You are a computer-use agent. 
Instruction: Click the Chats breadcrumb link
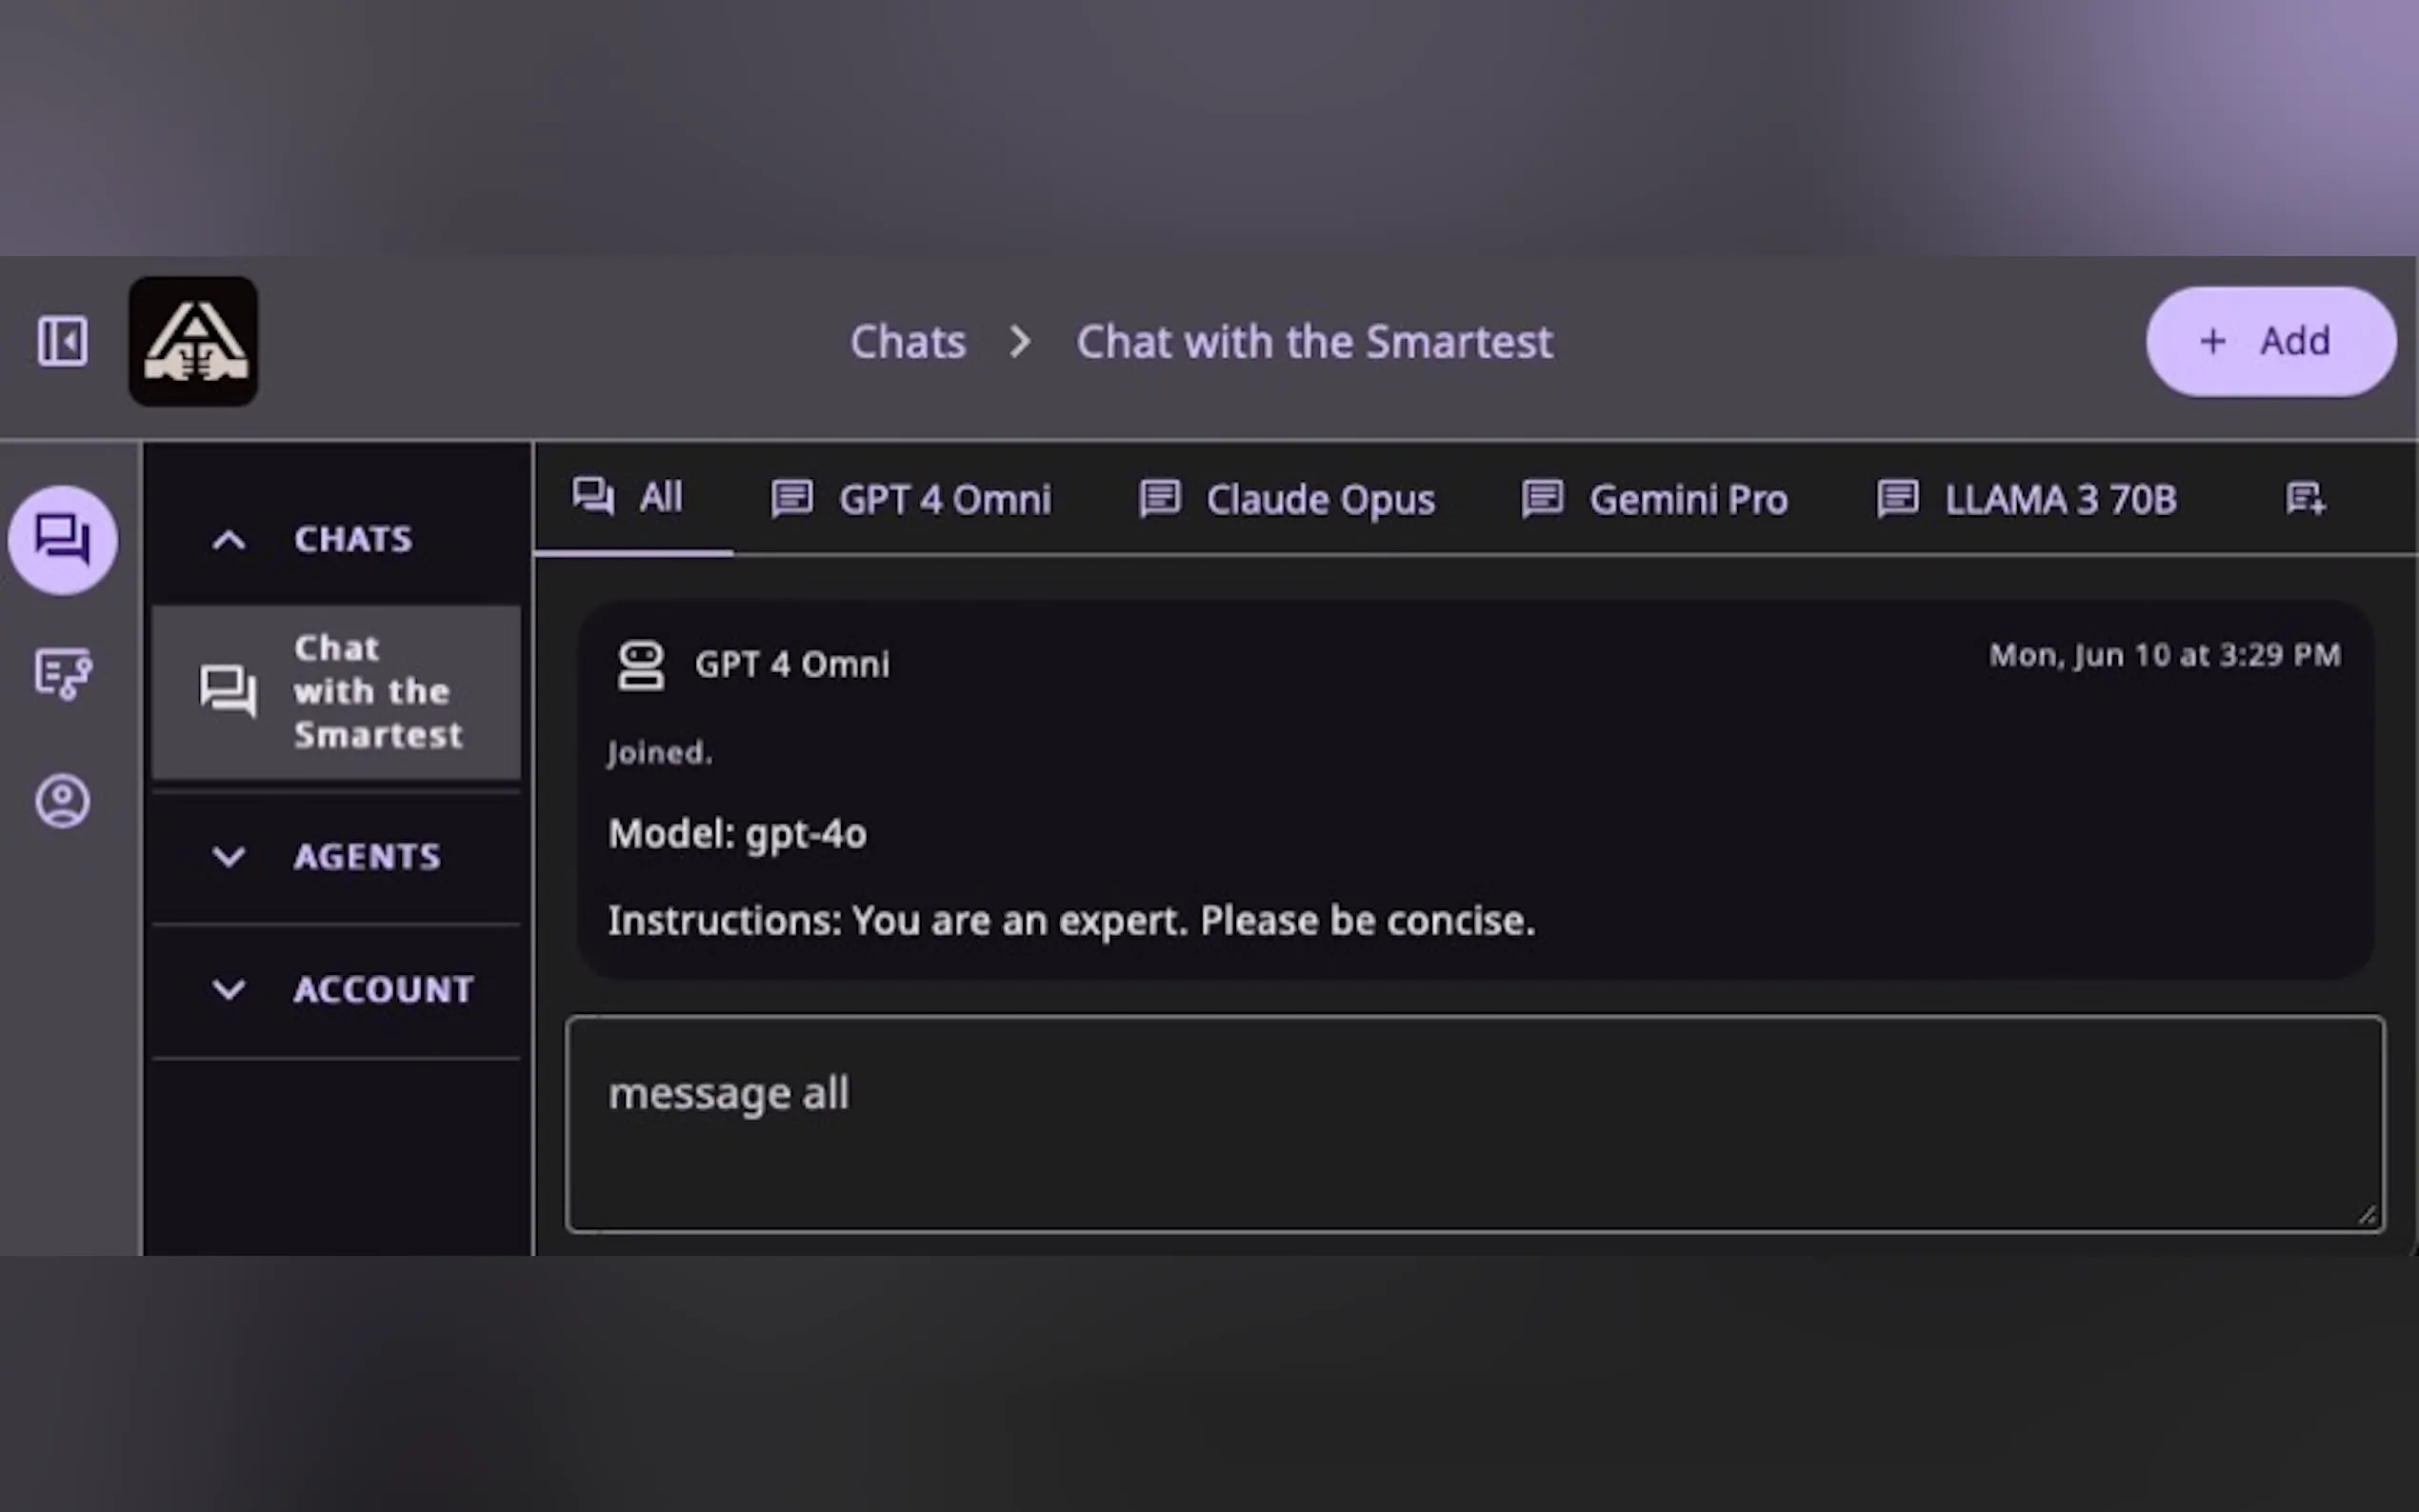point(907,342)
